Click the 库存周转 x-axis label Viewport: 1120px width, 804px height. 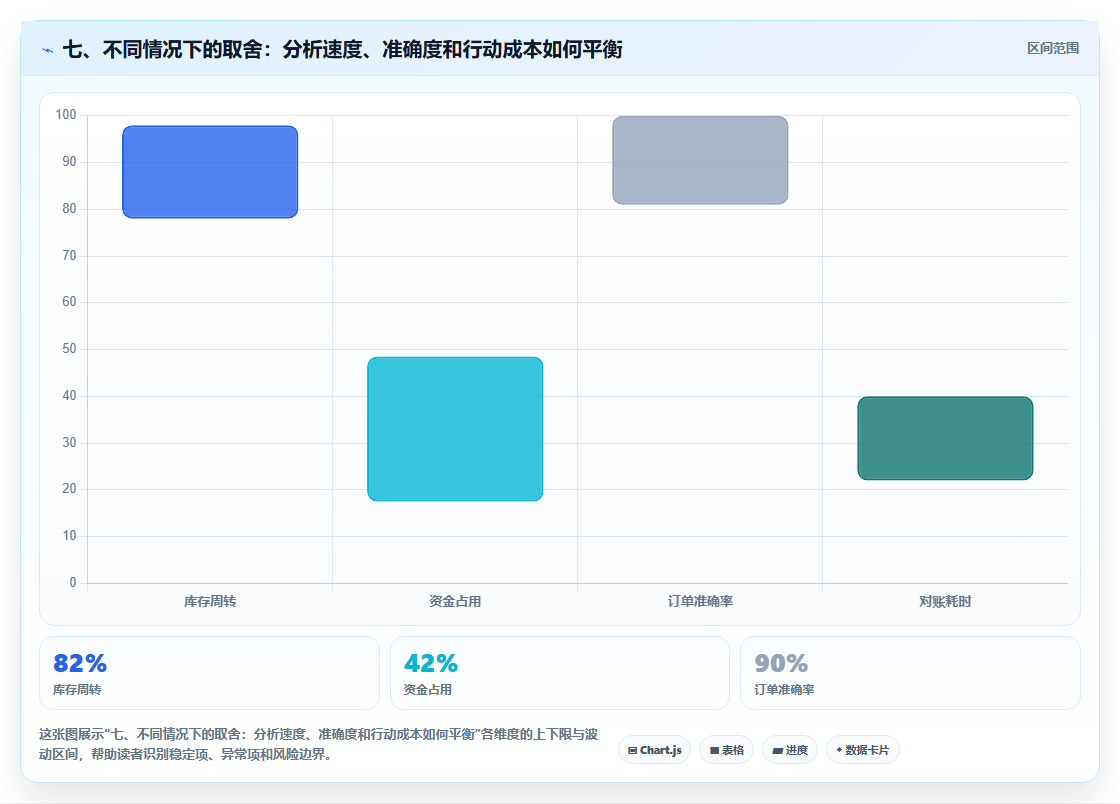click(210, 601)
